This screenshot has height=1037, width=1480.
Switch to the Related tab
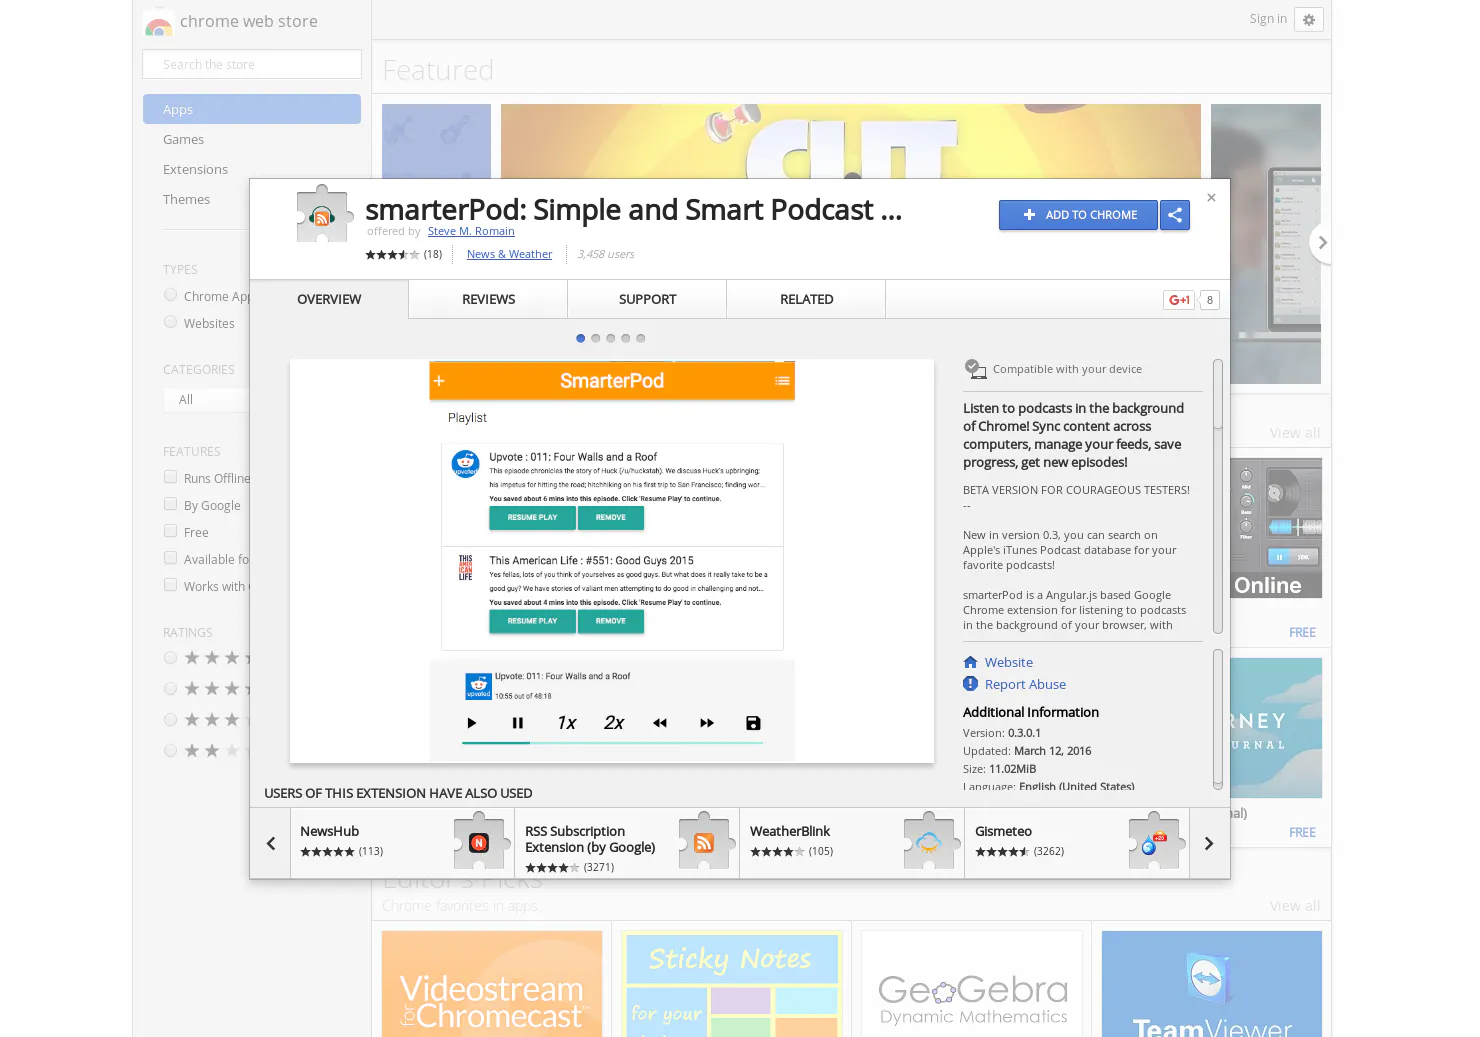pyautogui.click(x=806, y=299)
